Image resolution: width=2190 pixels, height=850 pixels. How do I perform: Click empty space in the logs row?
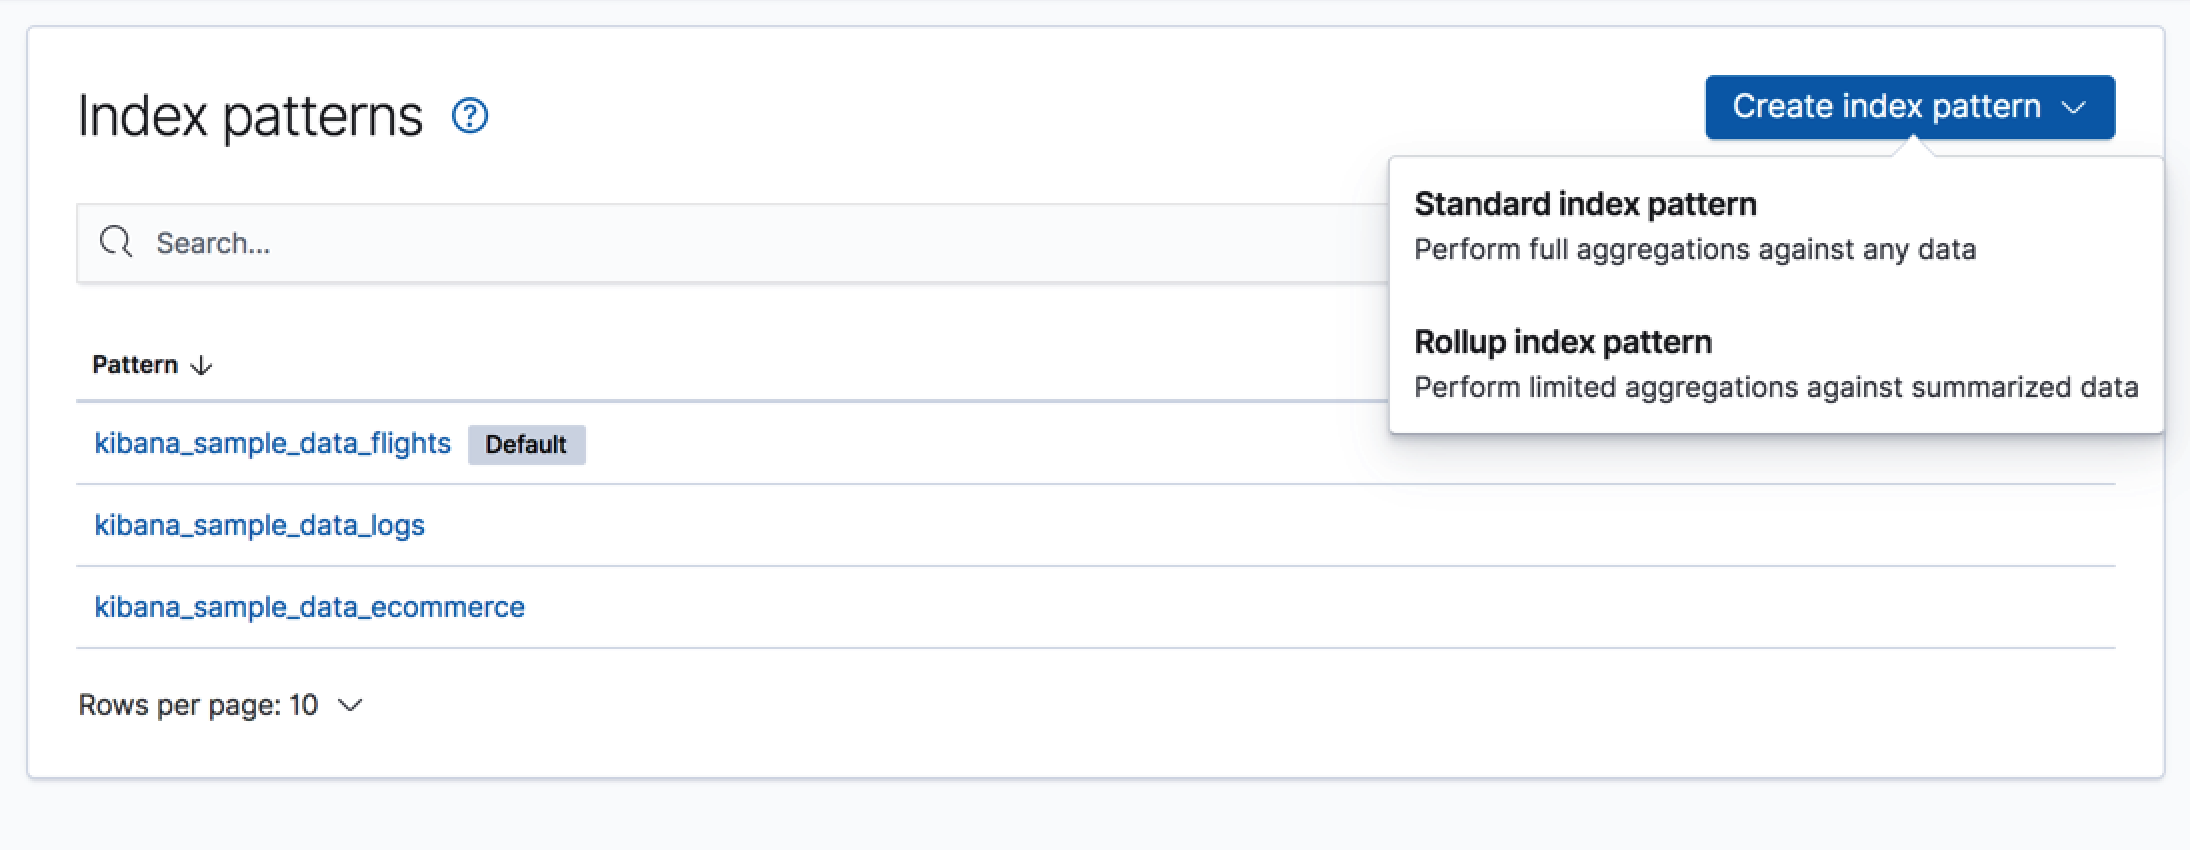tap(1200, 525)
